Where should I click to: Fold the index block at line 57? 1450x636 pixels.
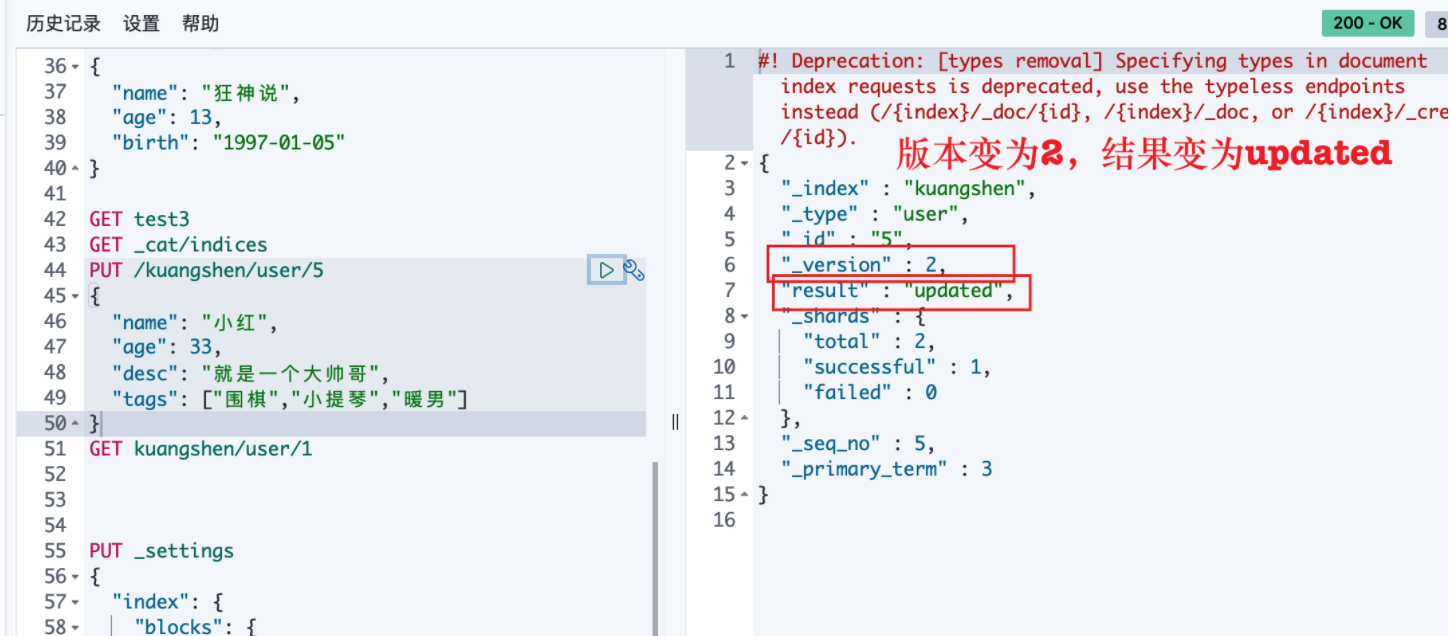77,602
